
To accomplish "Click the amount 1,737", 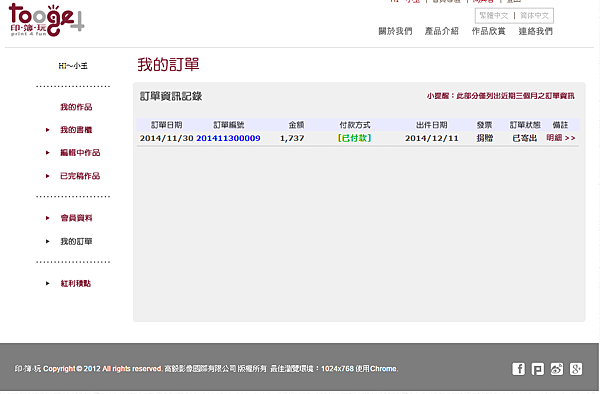I will (292, 138).
